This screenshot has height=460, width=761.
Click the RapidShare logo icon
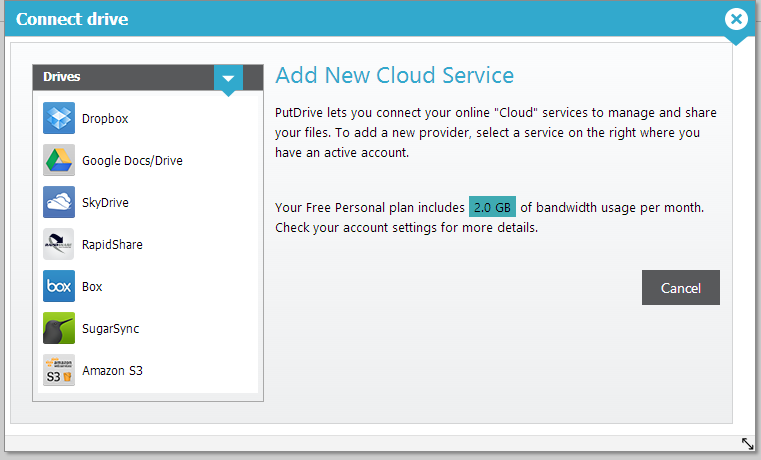59,244
